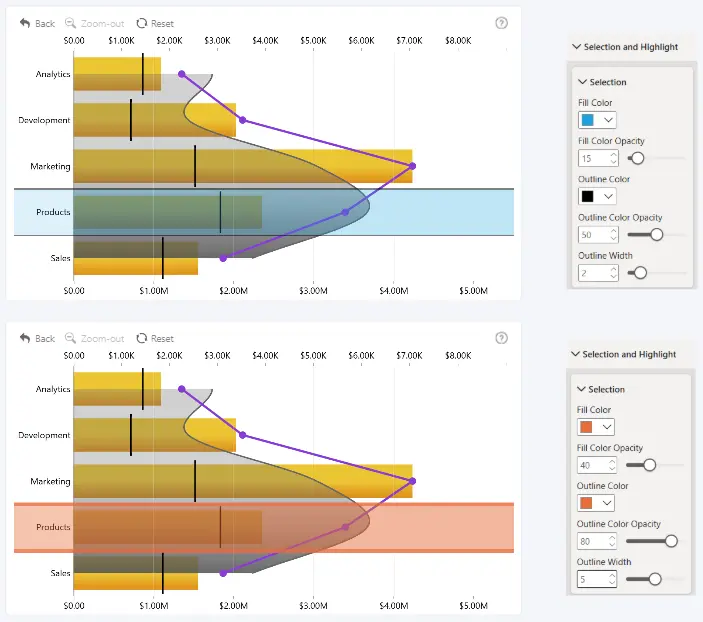Collapse the top panel Selection subsection
Screen dimensions: 703x622
[582, 82]
